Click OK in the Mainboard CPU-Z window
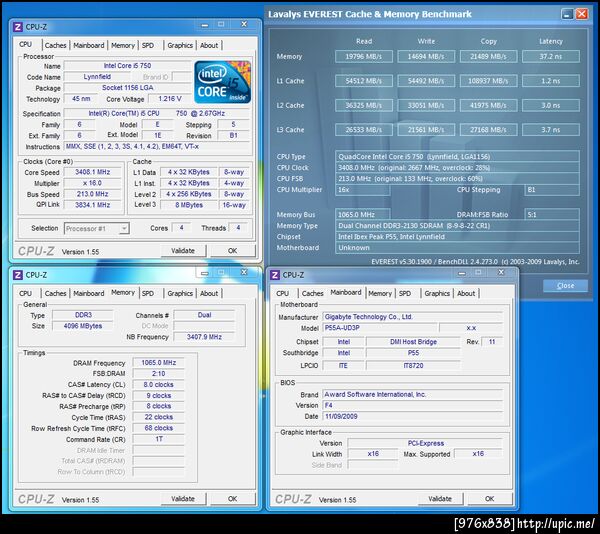The image size is (600, 534). (490, 499)
